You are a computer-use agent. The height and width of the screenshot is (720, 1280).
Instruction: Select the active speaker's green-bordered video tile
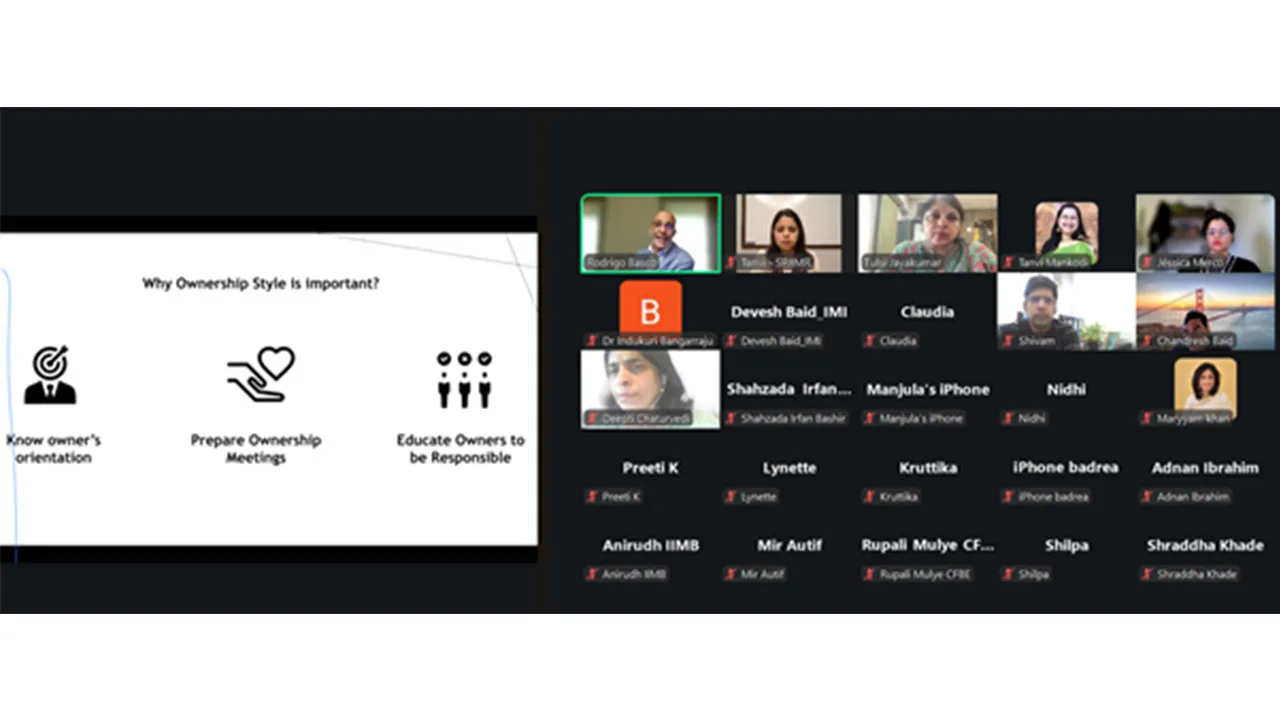tap(650, 233)
